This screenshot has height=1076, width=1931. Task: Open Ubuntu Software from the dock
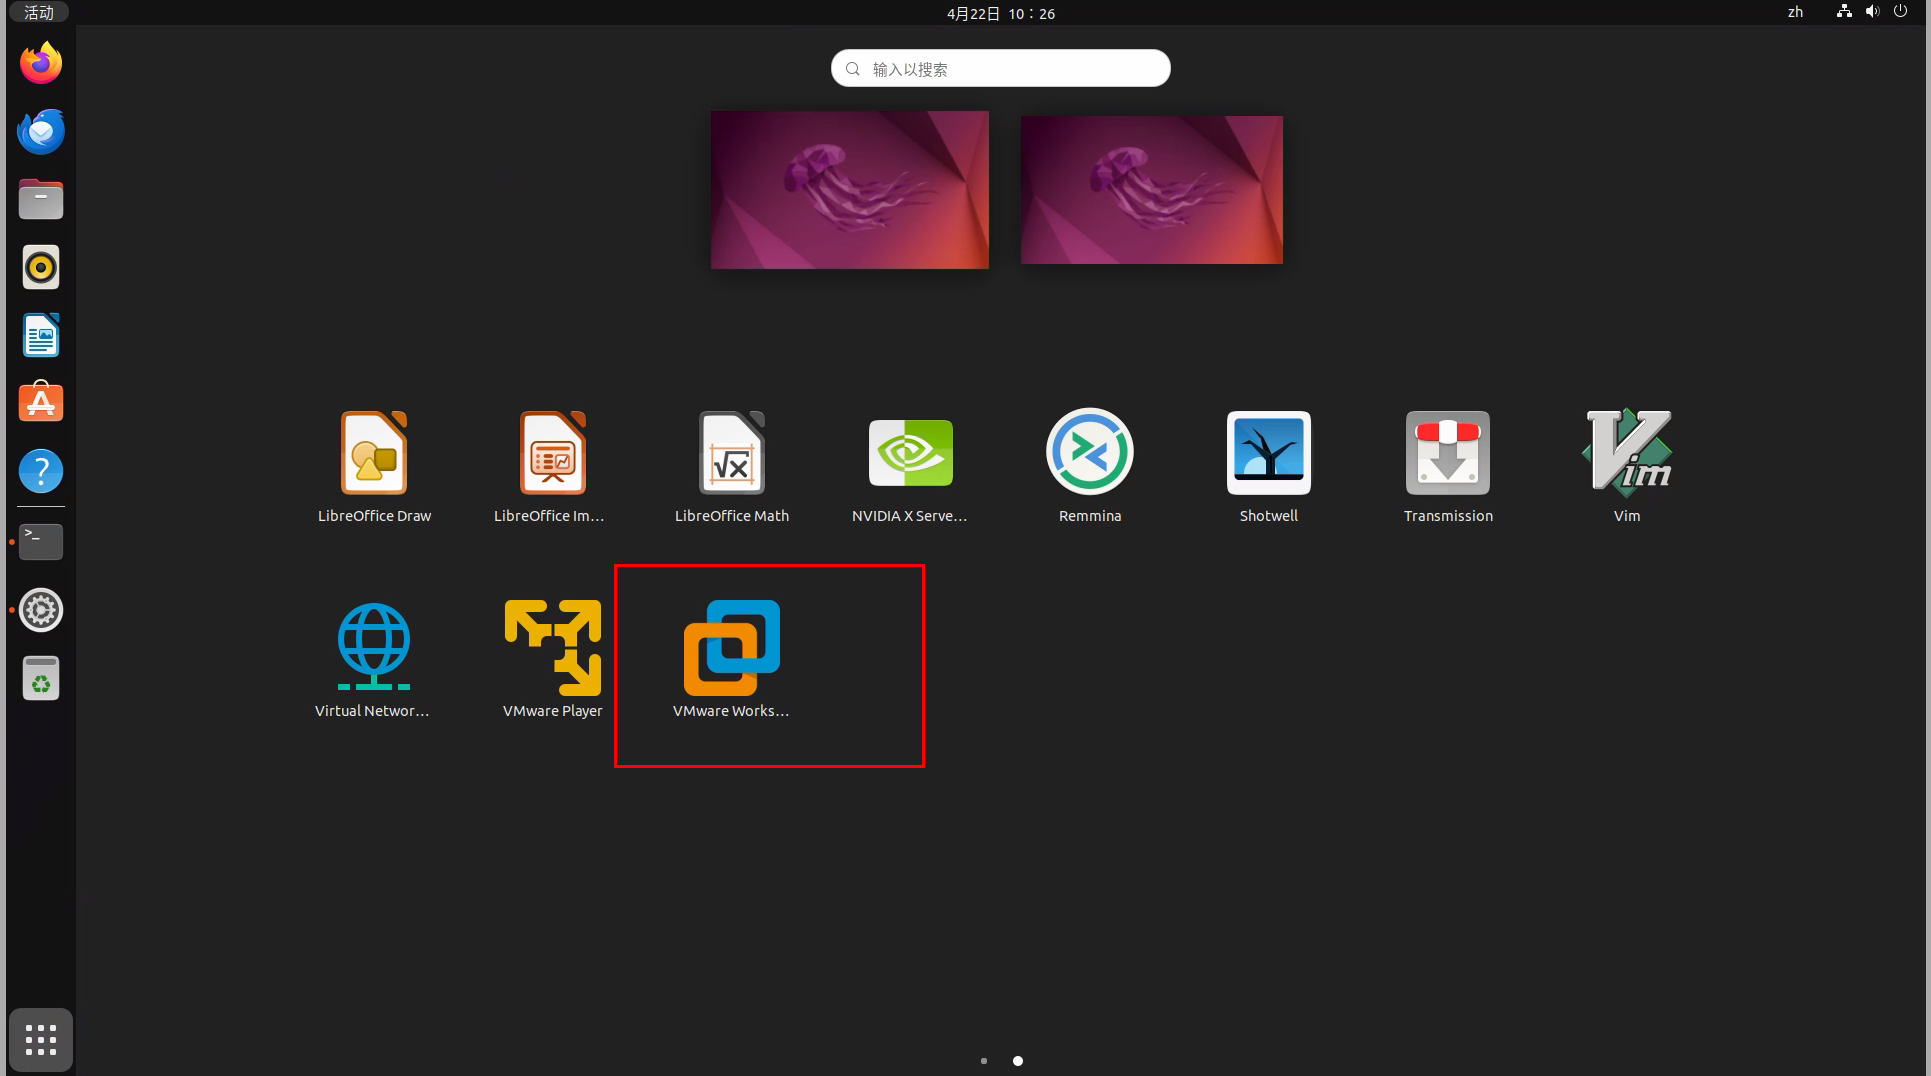41,403
